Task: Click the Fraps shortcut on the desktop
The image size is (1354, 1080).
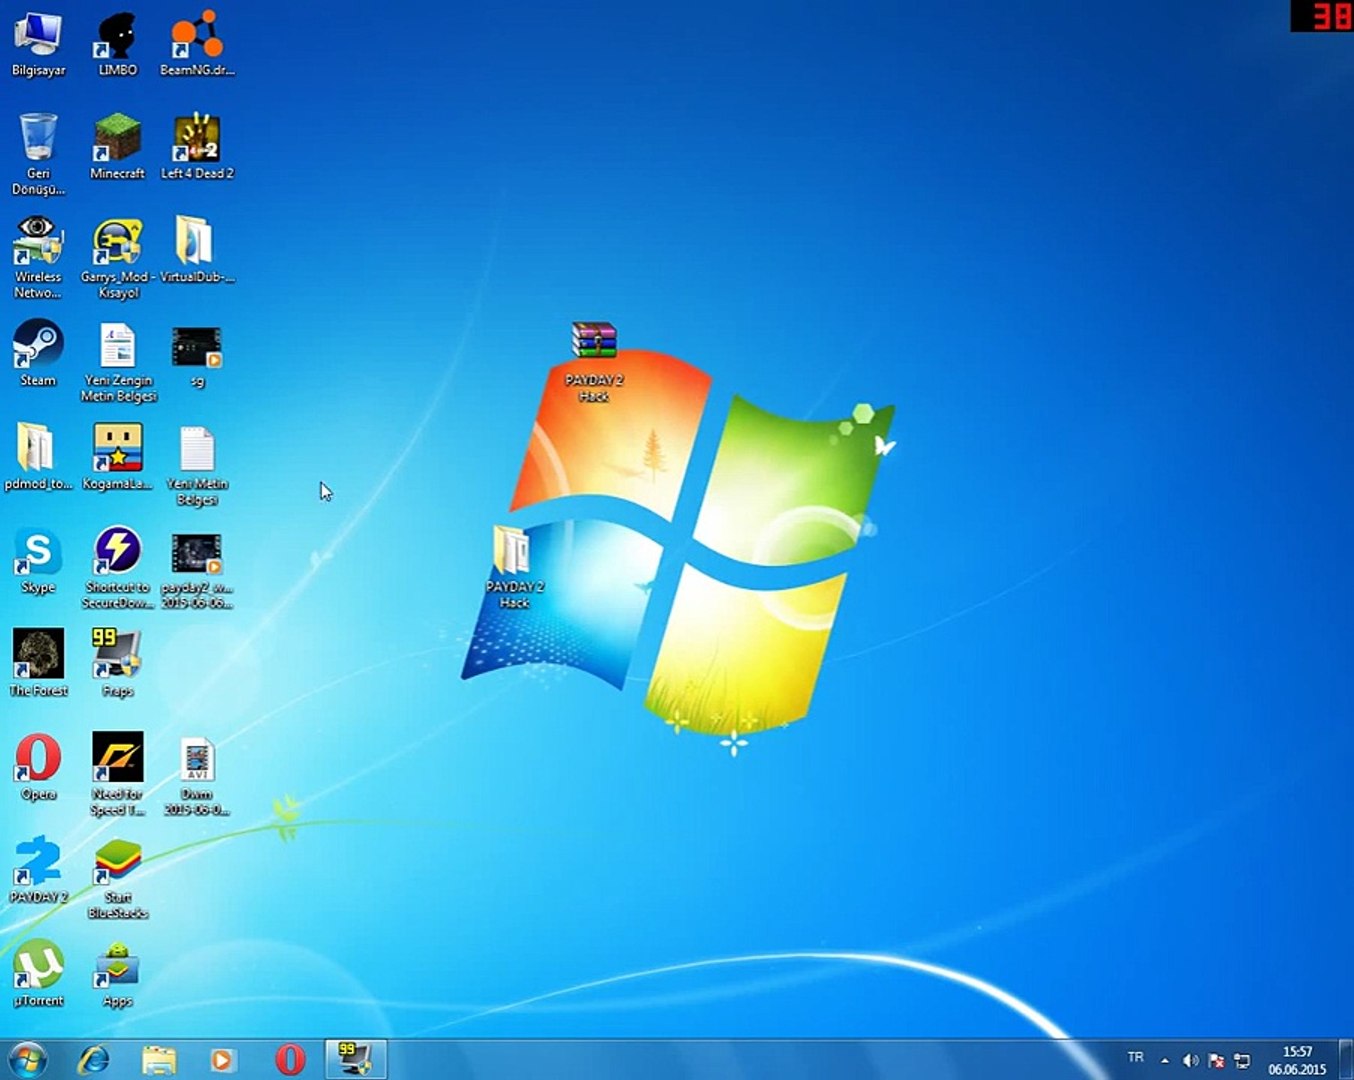Action: tap(117, 663)
